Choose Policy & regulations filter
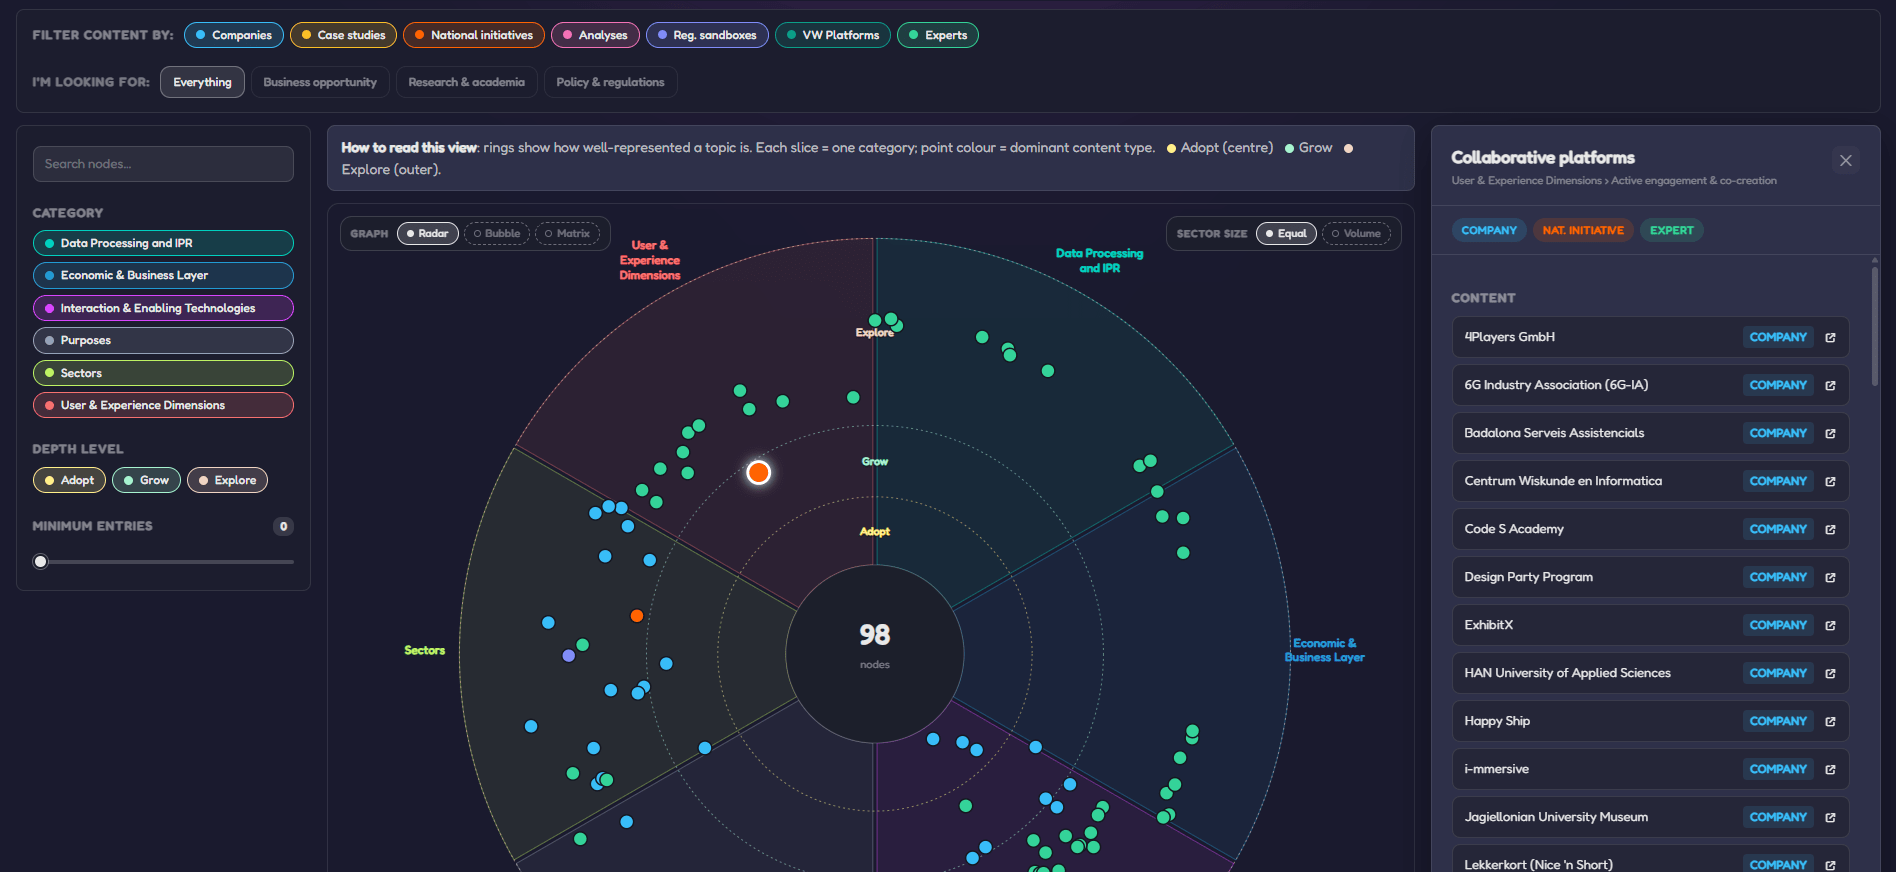Screen dimensions: 1896x872 [x=610, y=82]
